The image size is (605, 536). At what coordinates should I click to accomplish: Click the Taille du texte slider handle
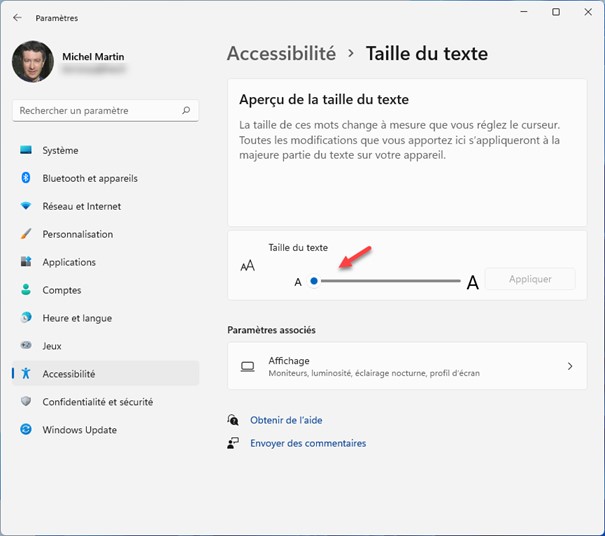[314, 282]
